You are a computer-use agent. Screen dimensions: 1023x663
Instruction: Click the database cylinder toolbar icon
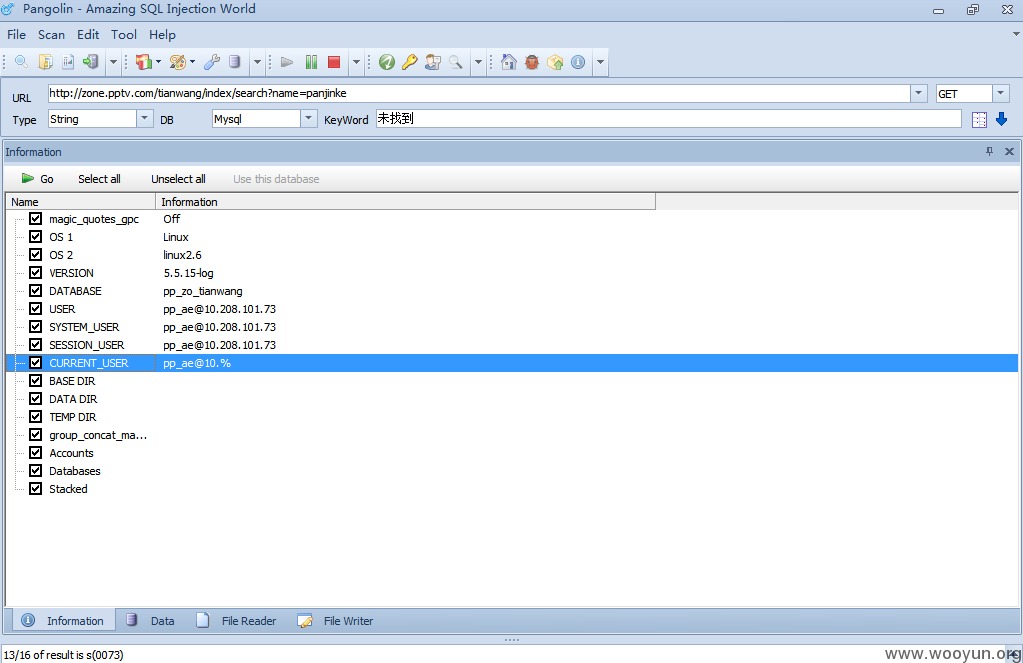tap(235, 62)
